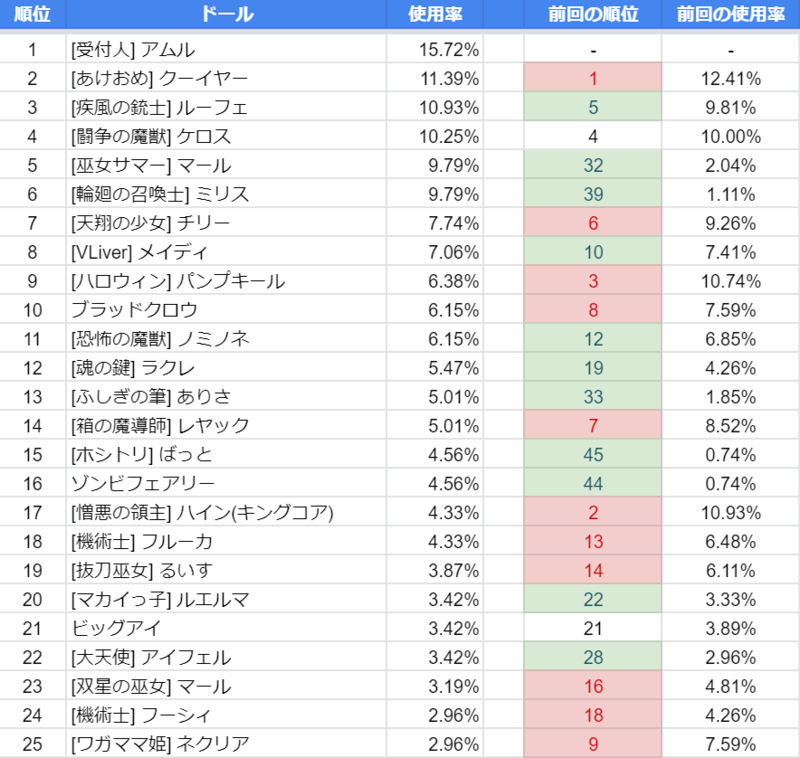Click the green previous rank 45 cell
This screenshot has height=758, width=800.
593,454
